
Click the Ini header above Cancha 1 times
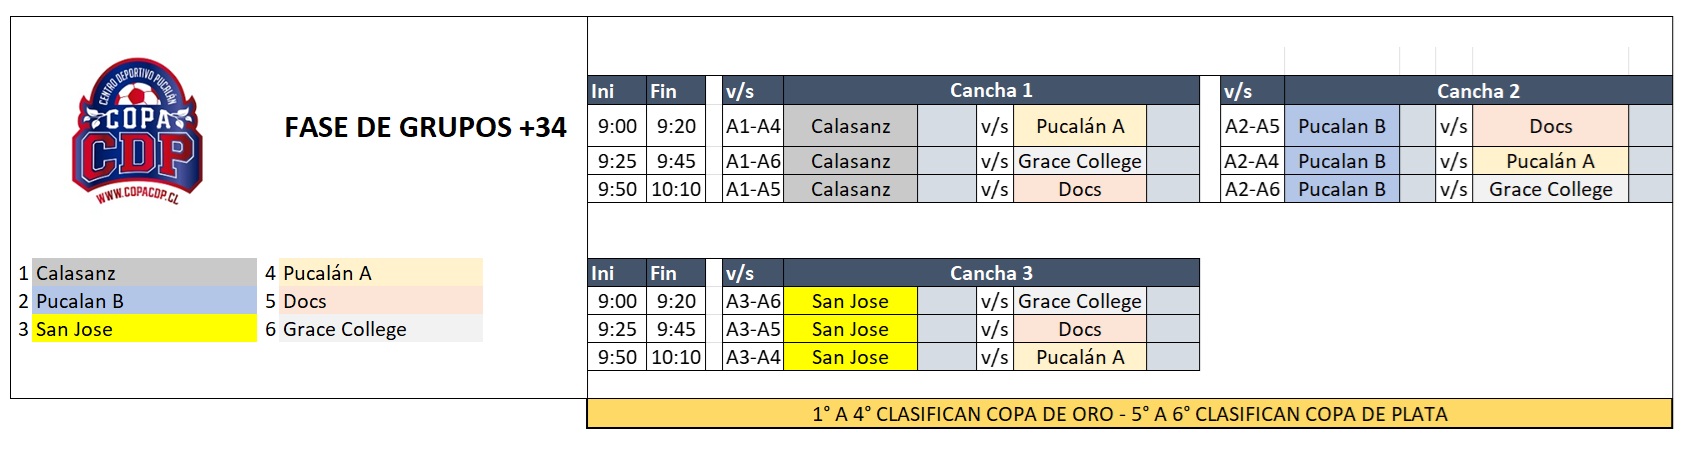tap(617, 91)
